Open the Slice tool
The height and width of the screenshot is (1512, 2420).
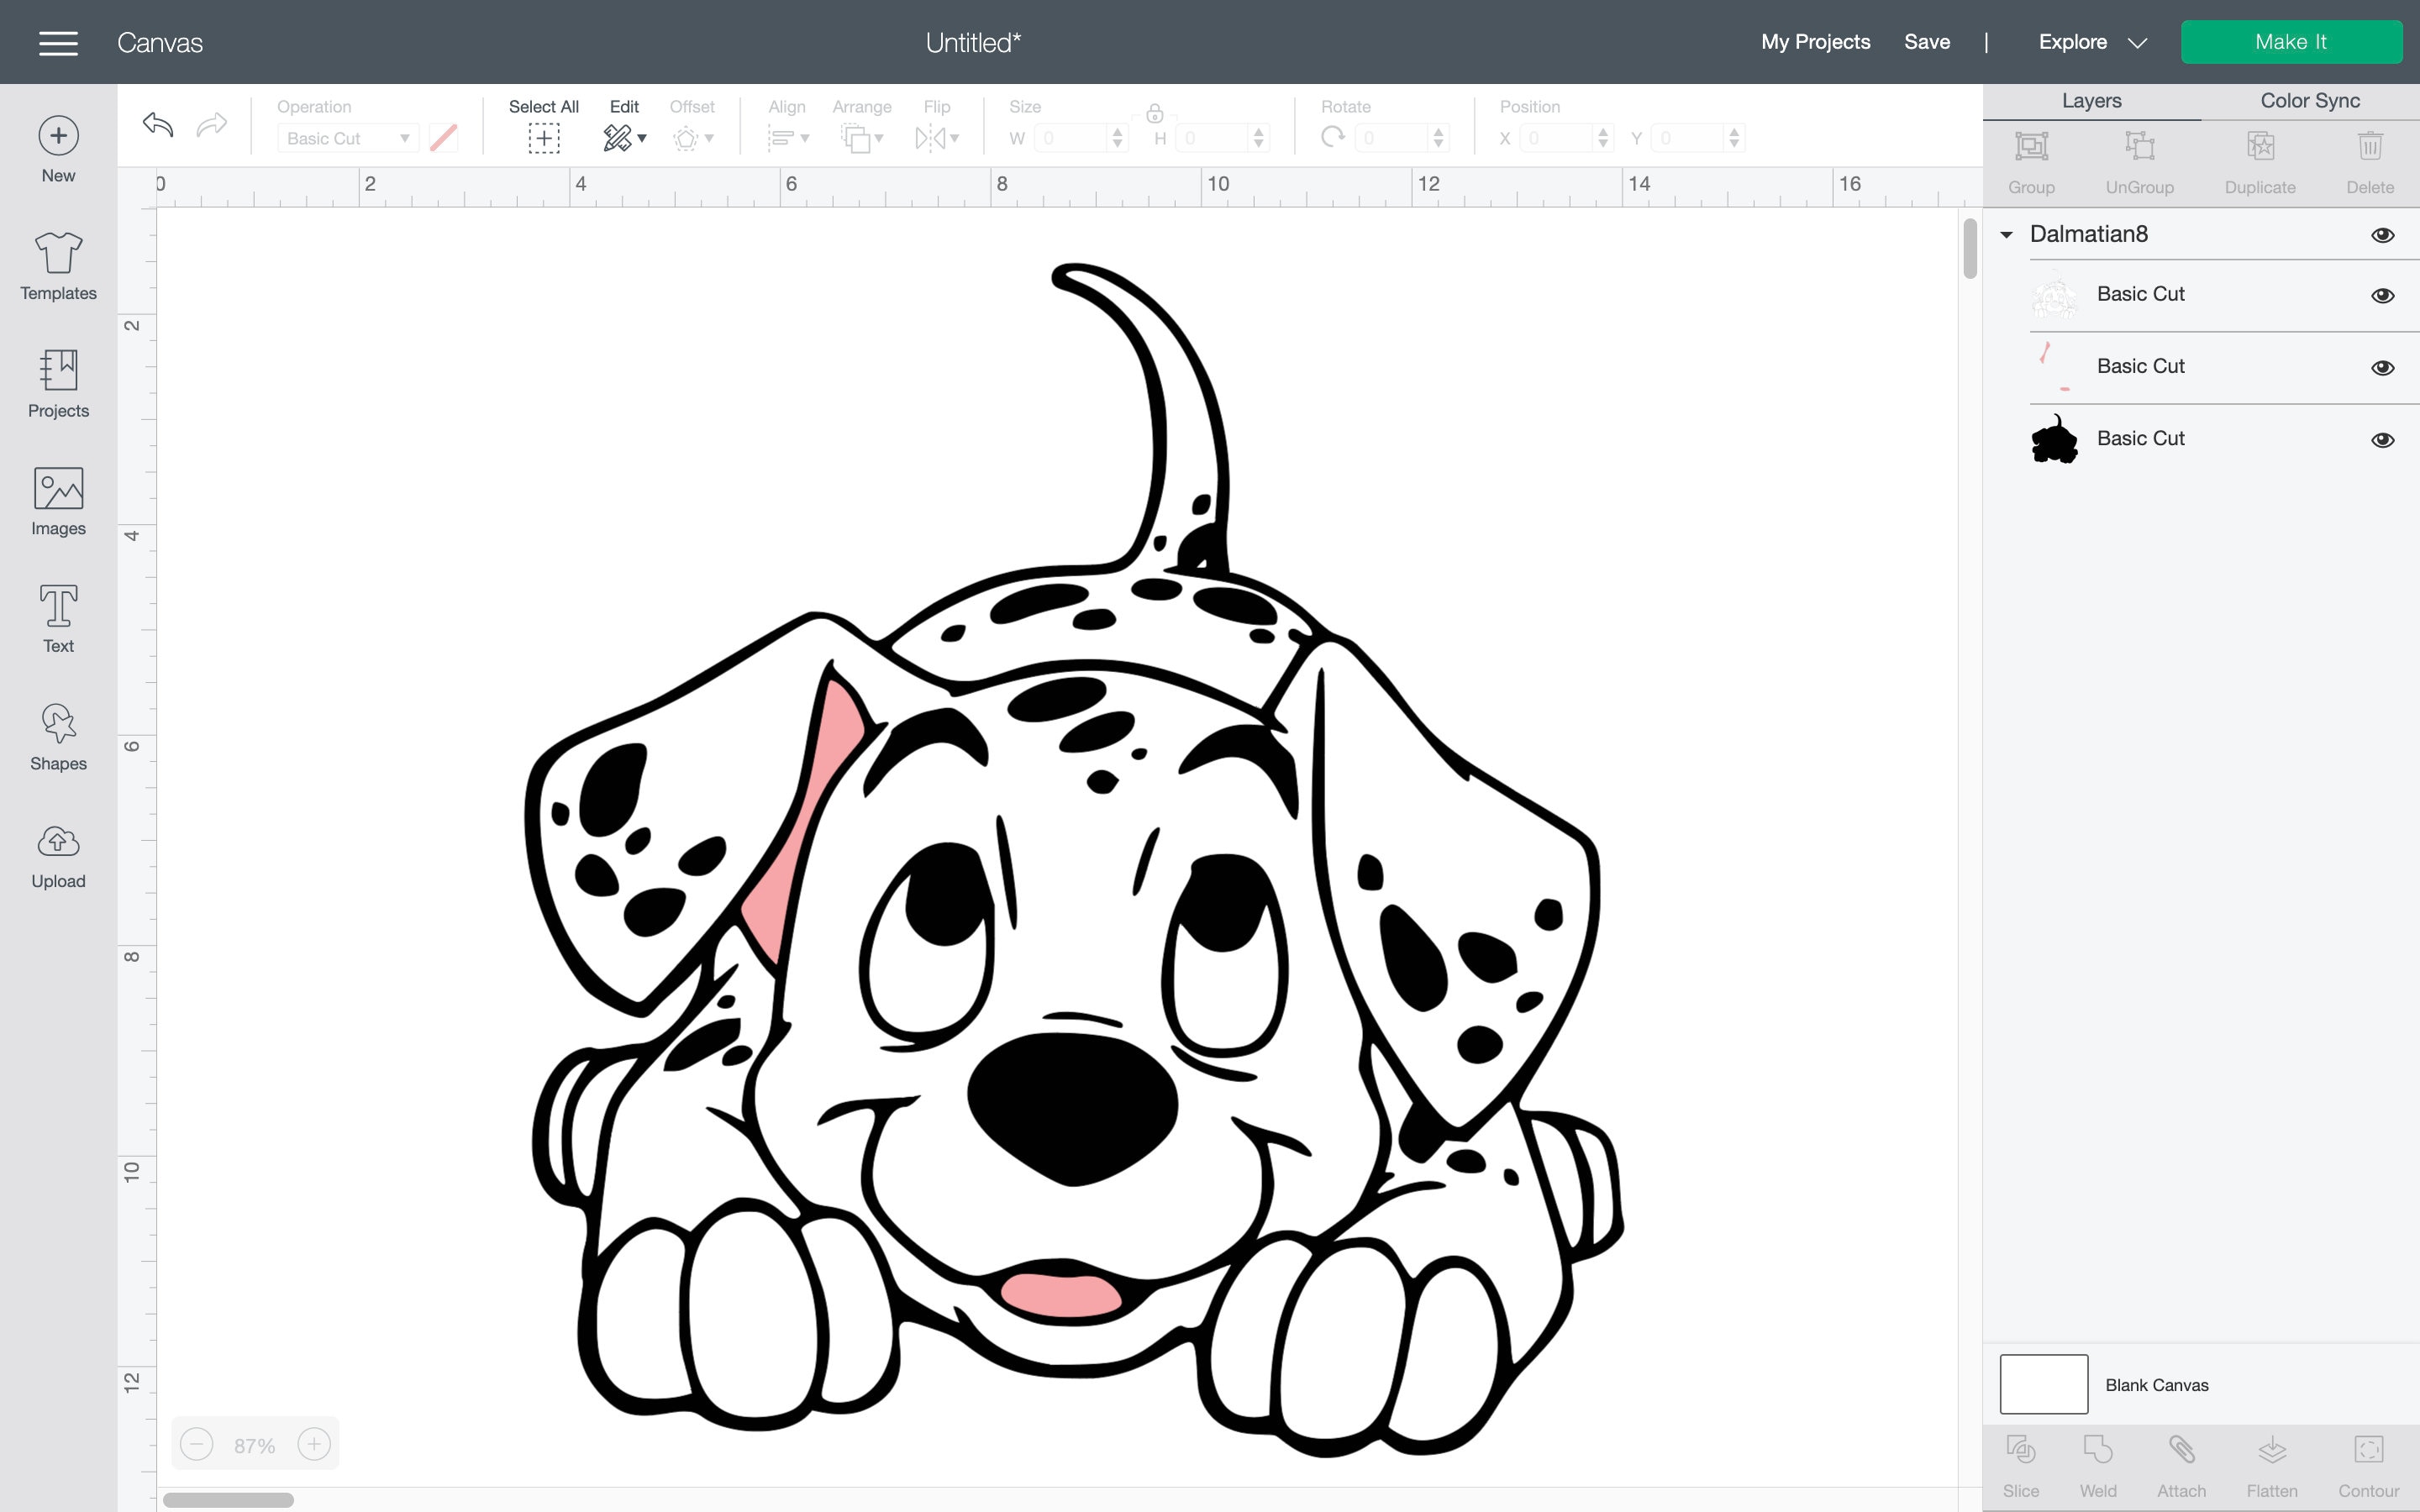pos(2023,1460)
